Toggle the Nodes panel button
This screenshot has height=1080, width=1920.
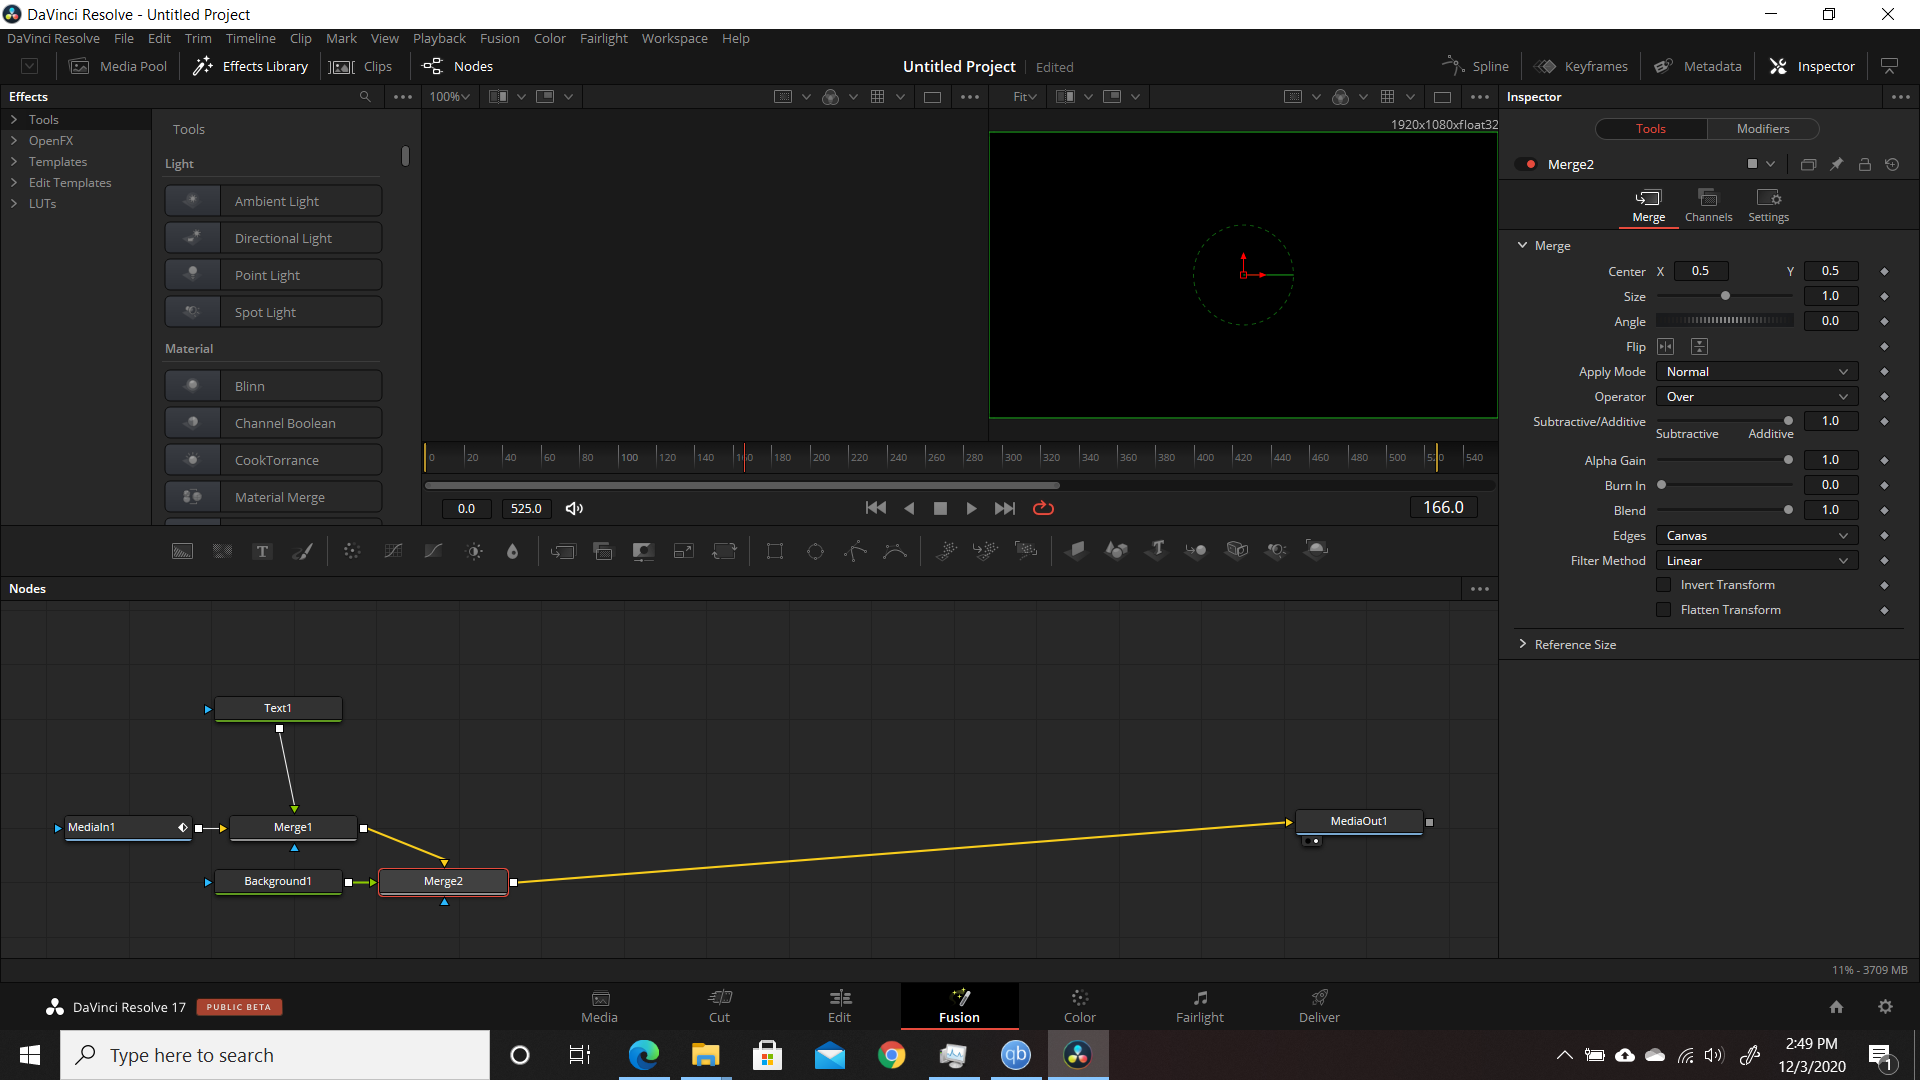(458, 66)
